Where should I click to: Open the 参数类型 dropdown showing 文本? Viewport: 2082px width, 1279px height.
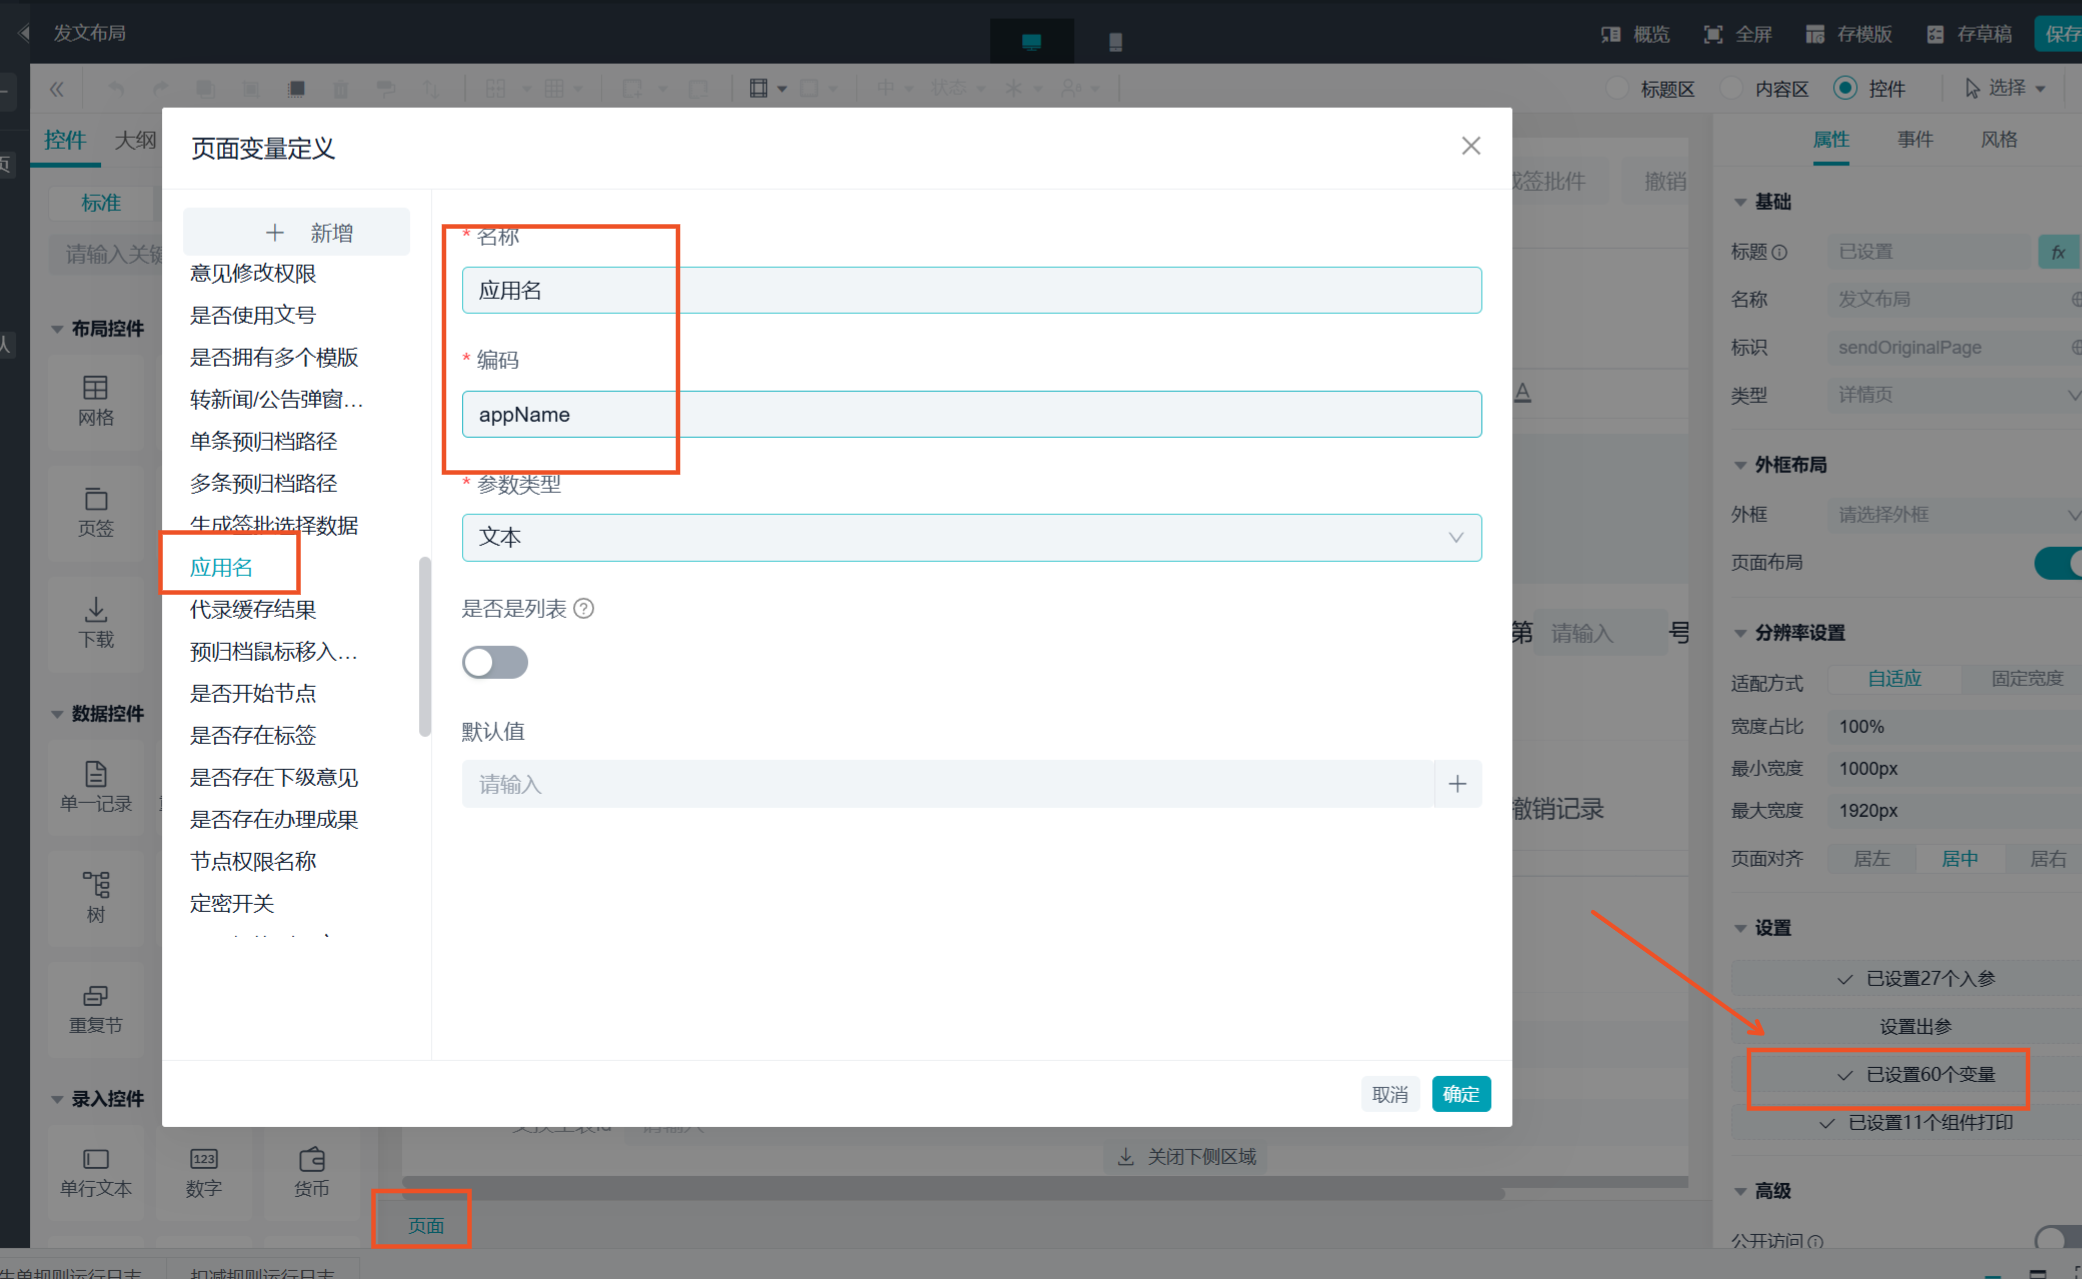click(x=971, y=538)
